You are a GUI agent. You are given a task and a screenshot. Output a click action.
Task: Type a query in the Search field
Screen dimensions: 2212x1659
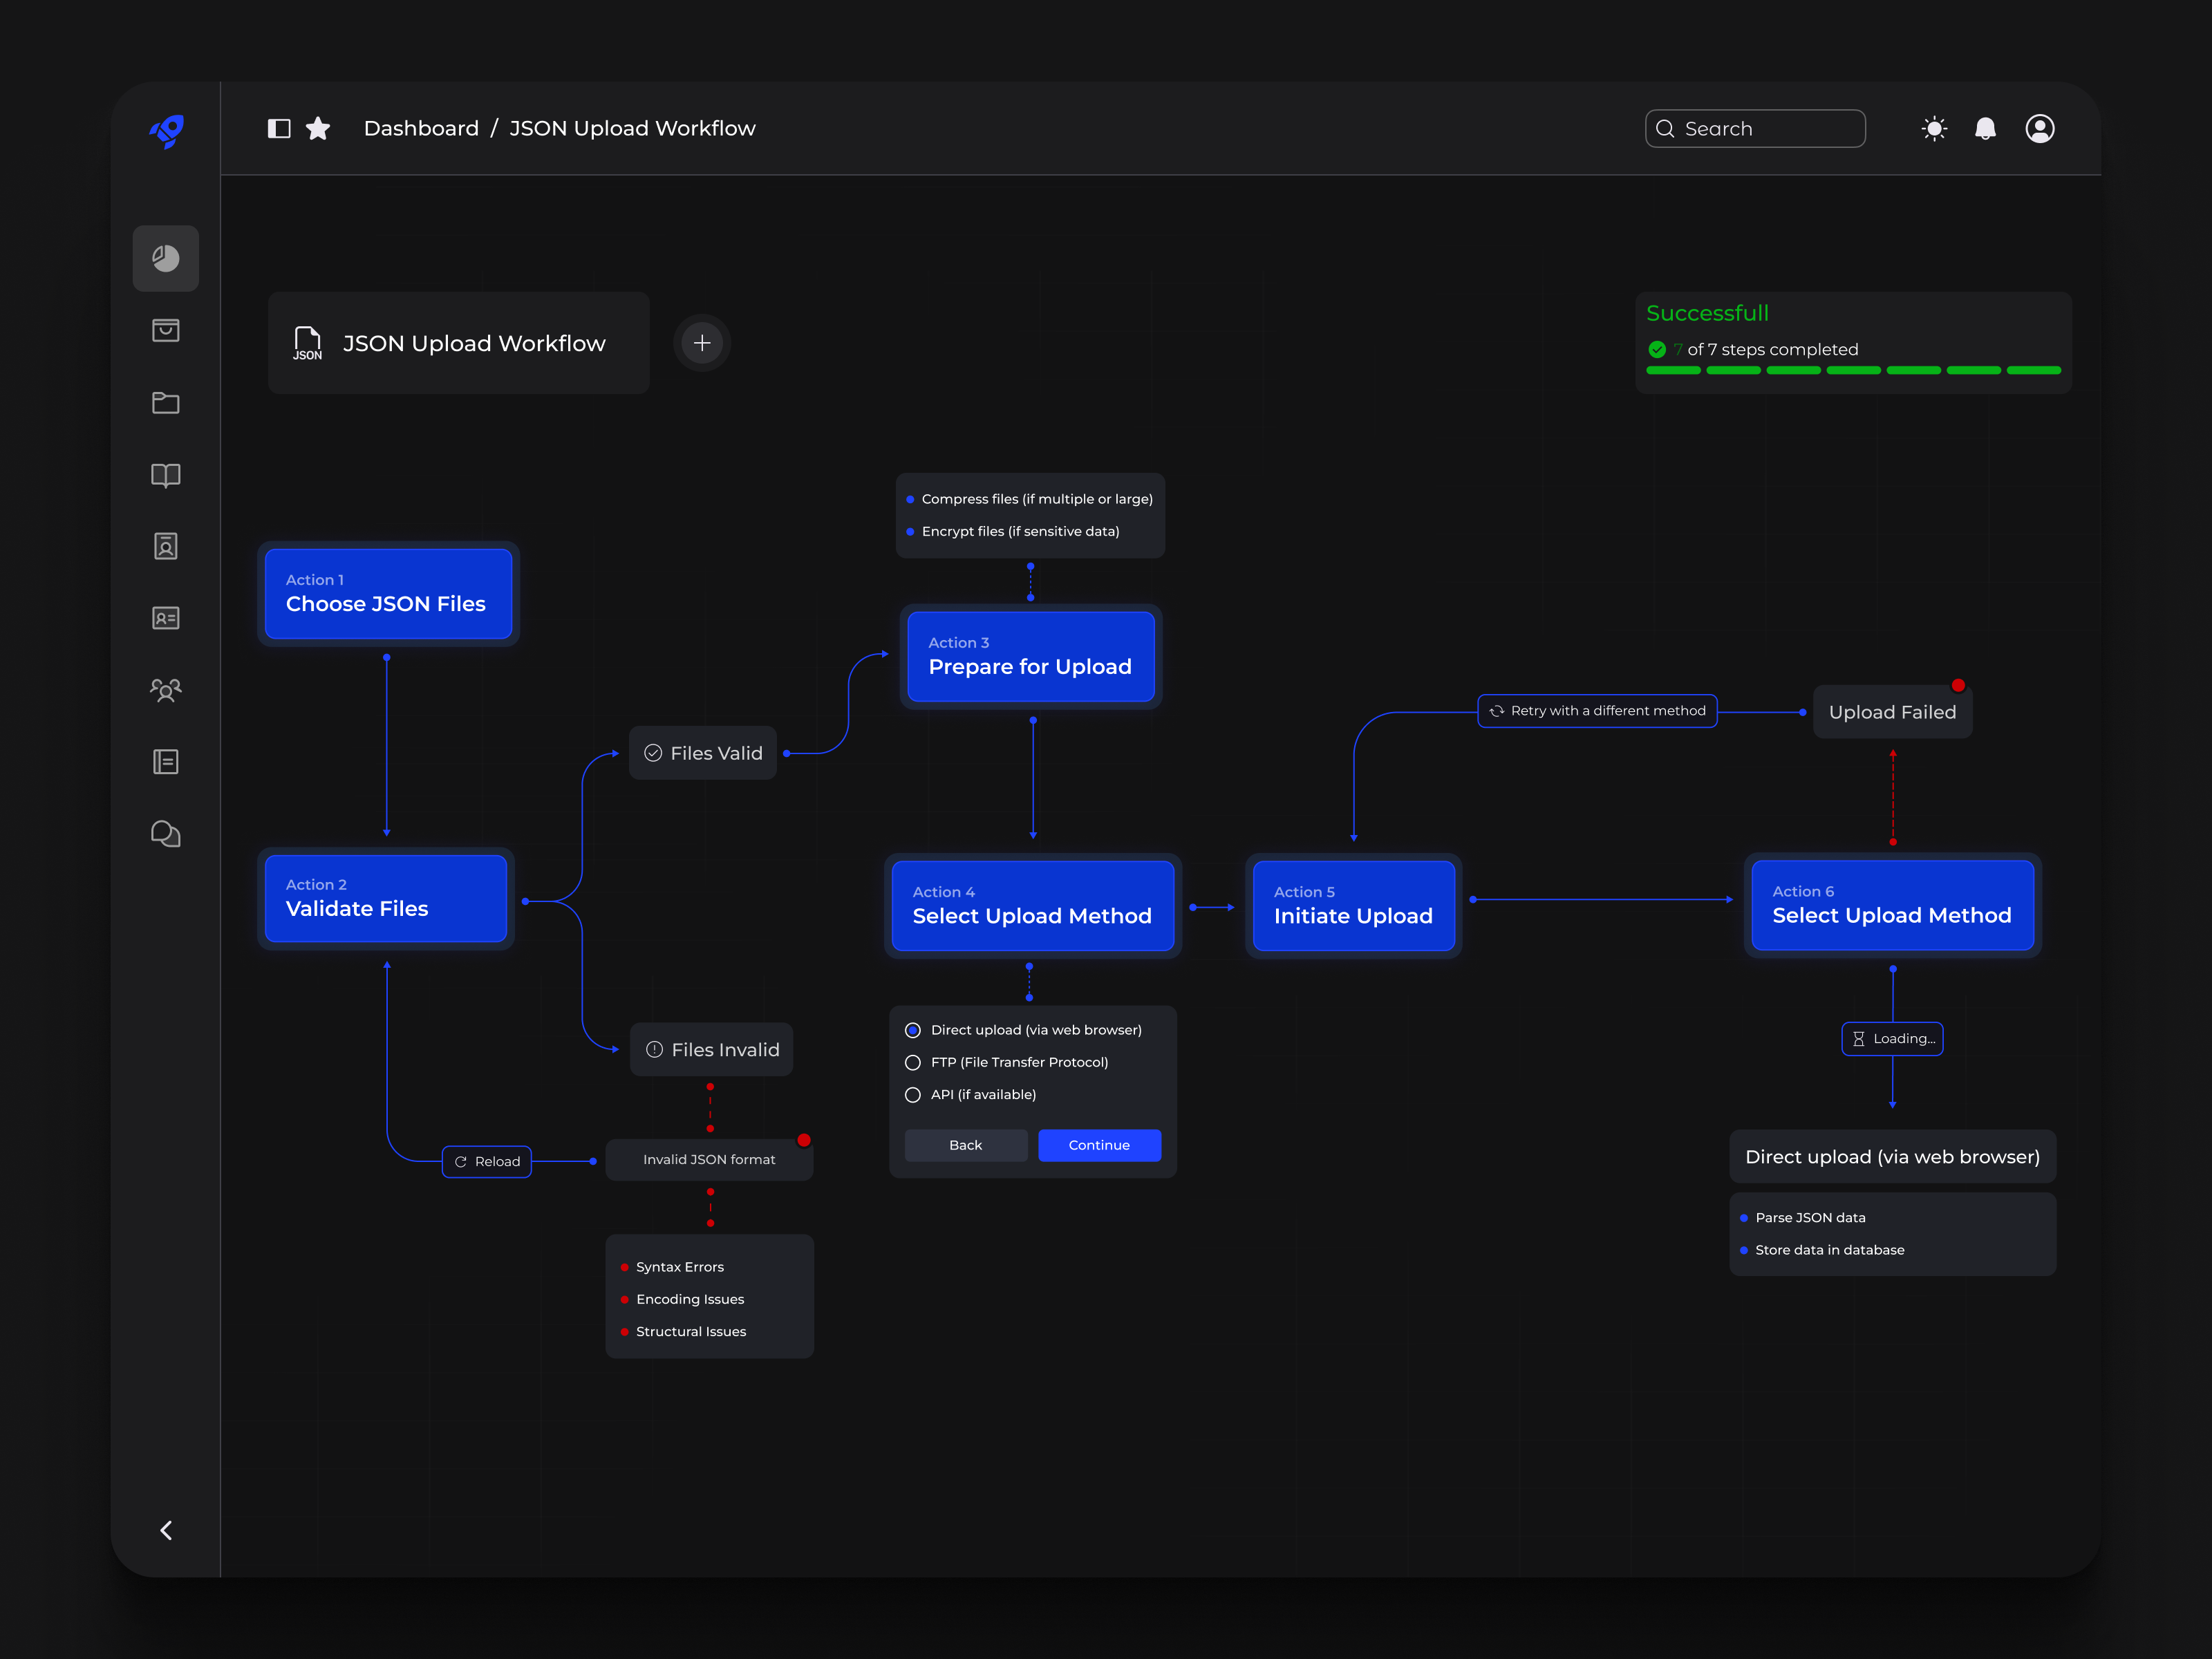coord(1755,128)
